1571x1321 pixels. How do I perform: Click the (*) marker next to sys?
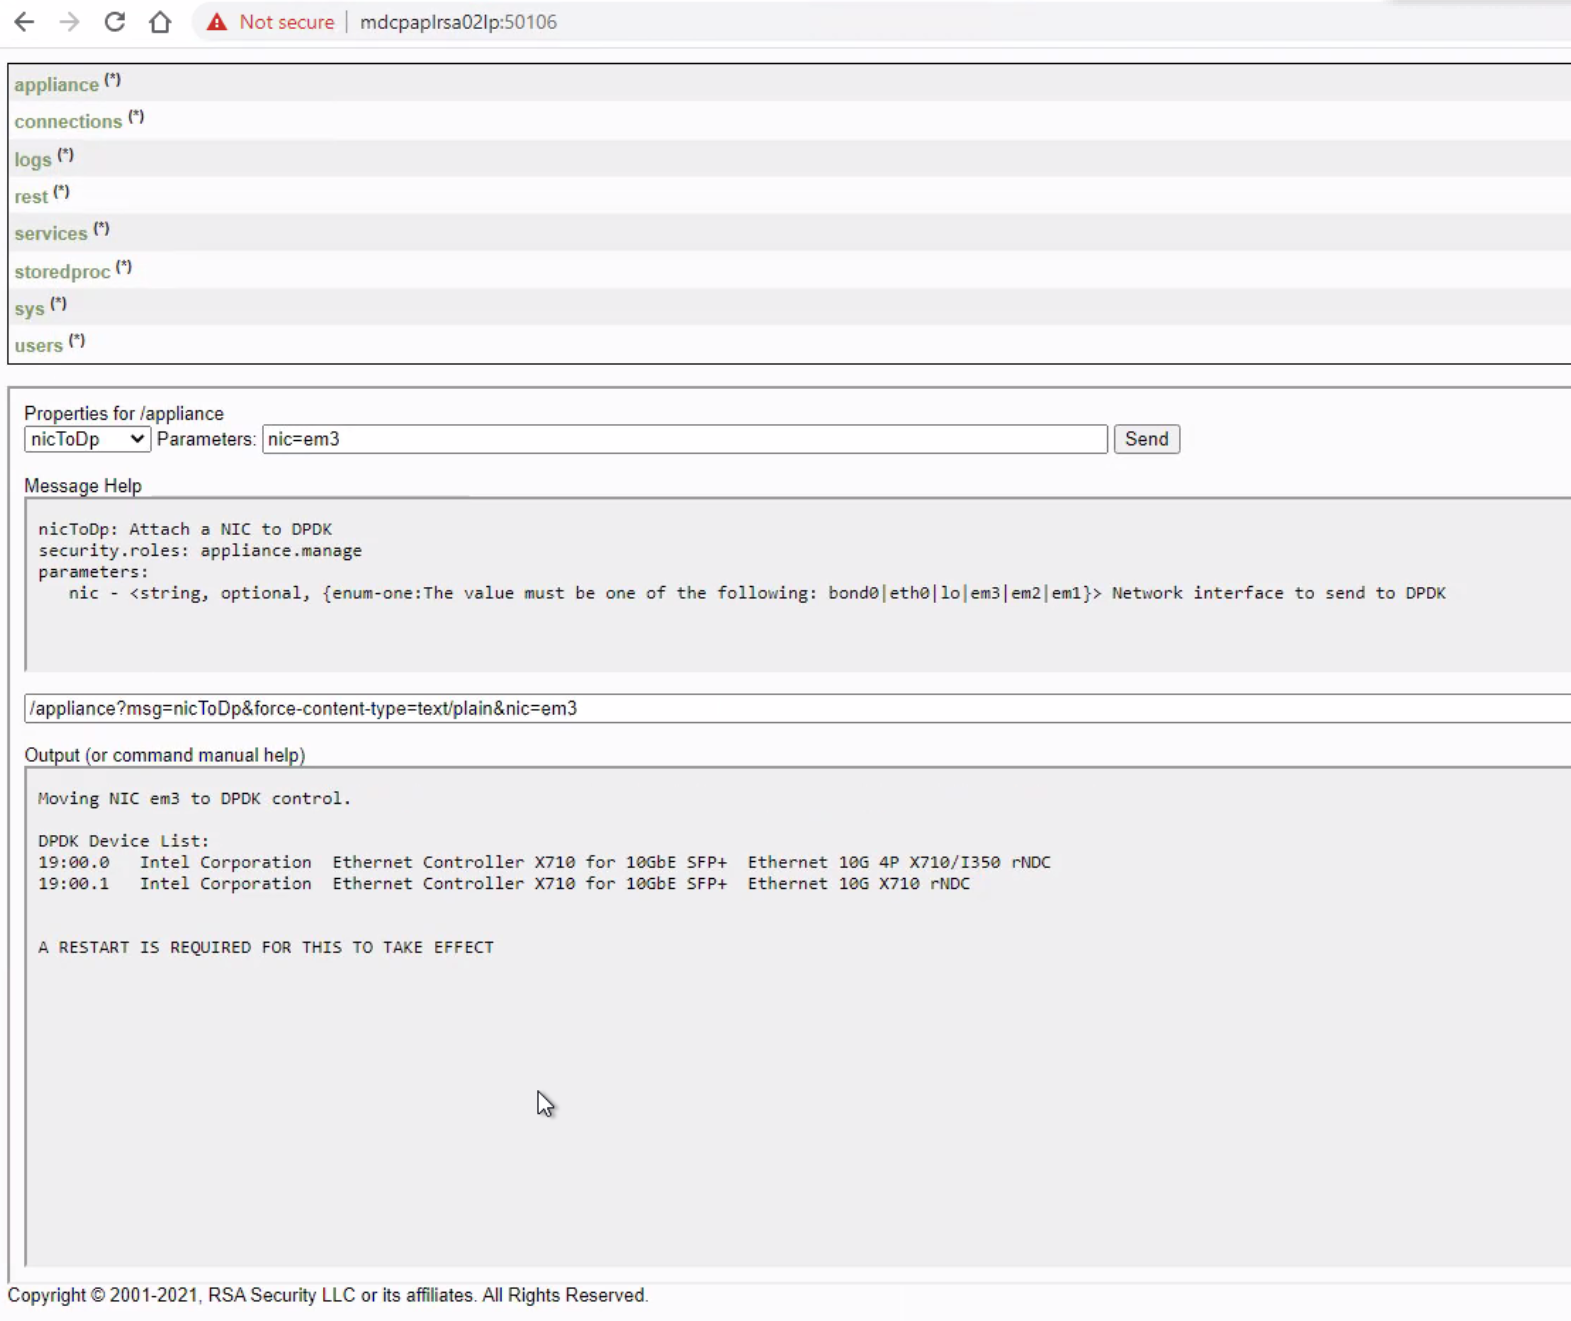tap(59, 304)
